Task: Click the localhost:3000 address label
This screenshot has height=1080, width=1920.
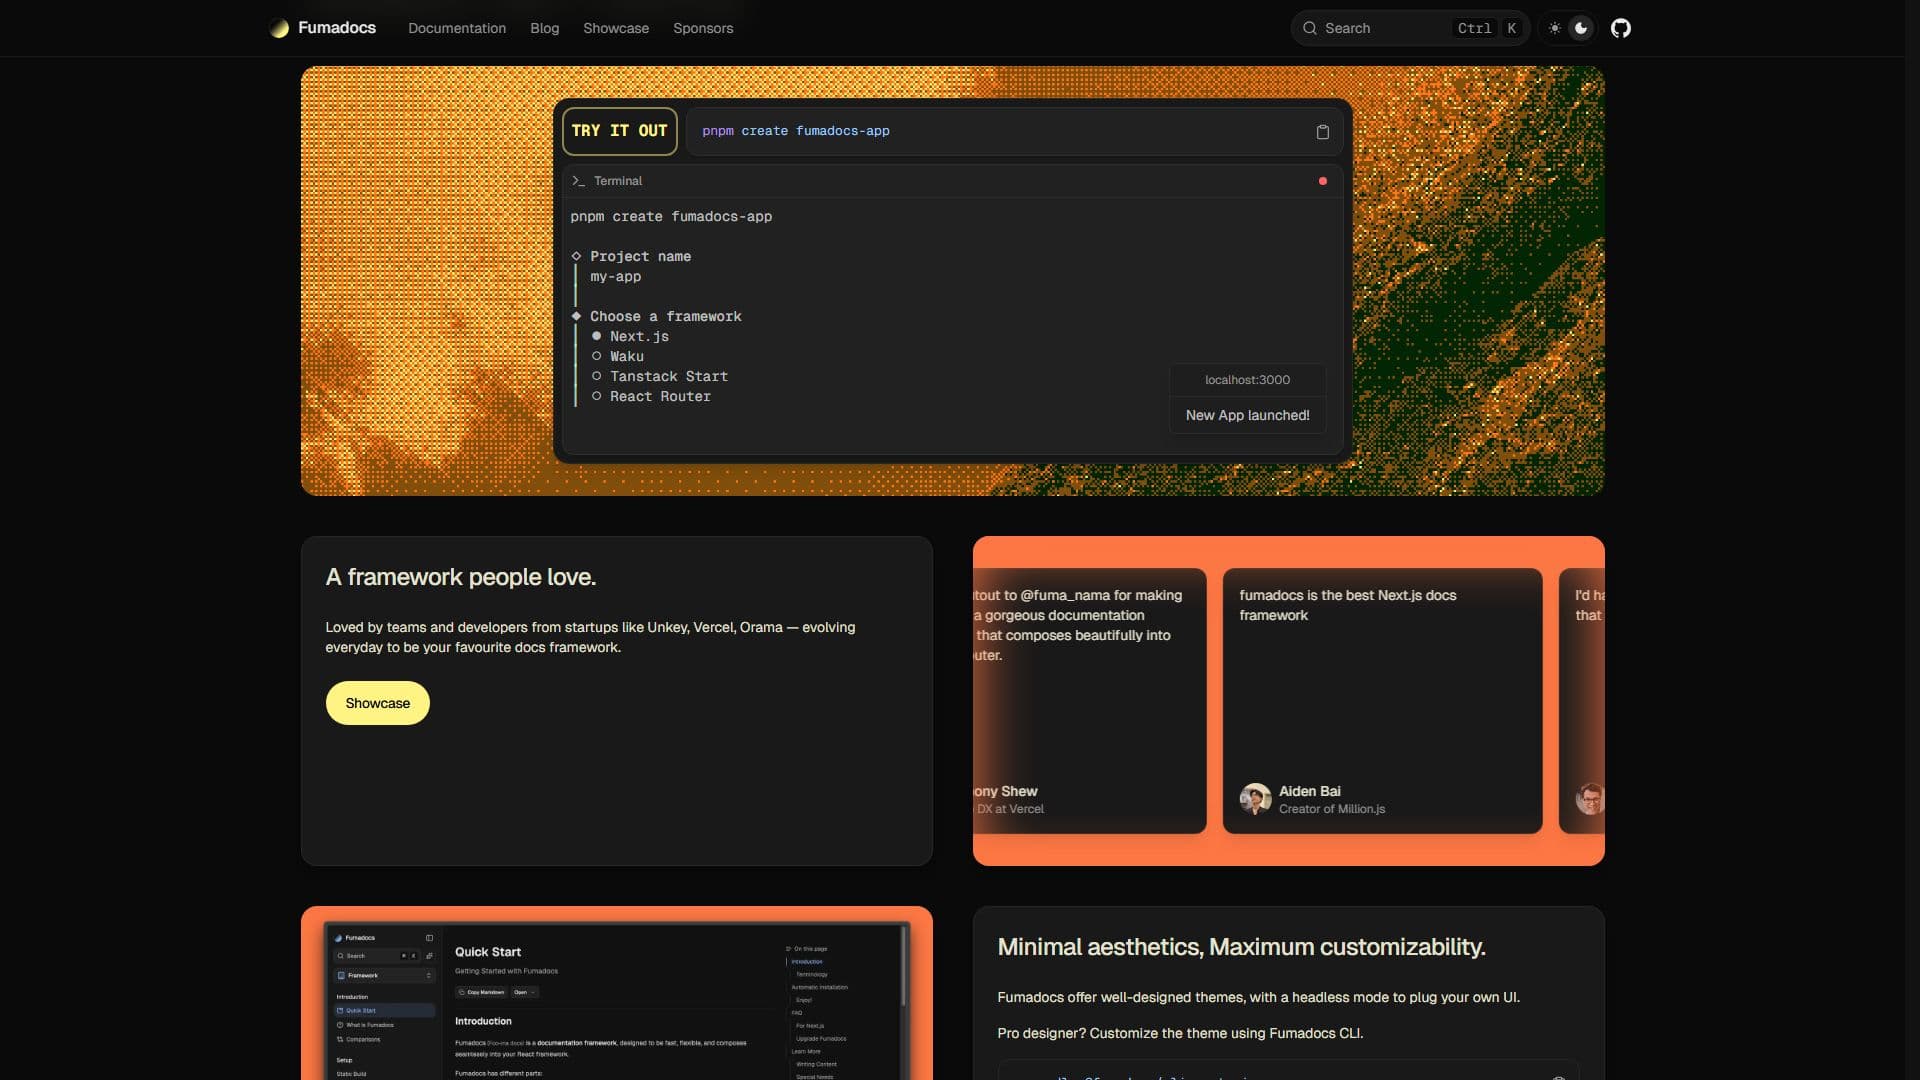Action: click(x=1247, y=380)
